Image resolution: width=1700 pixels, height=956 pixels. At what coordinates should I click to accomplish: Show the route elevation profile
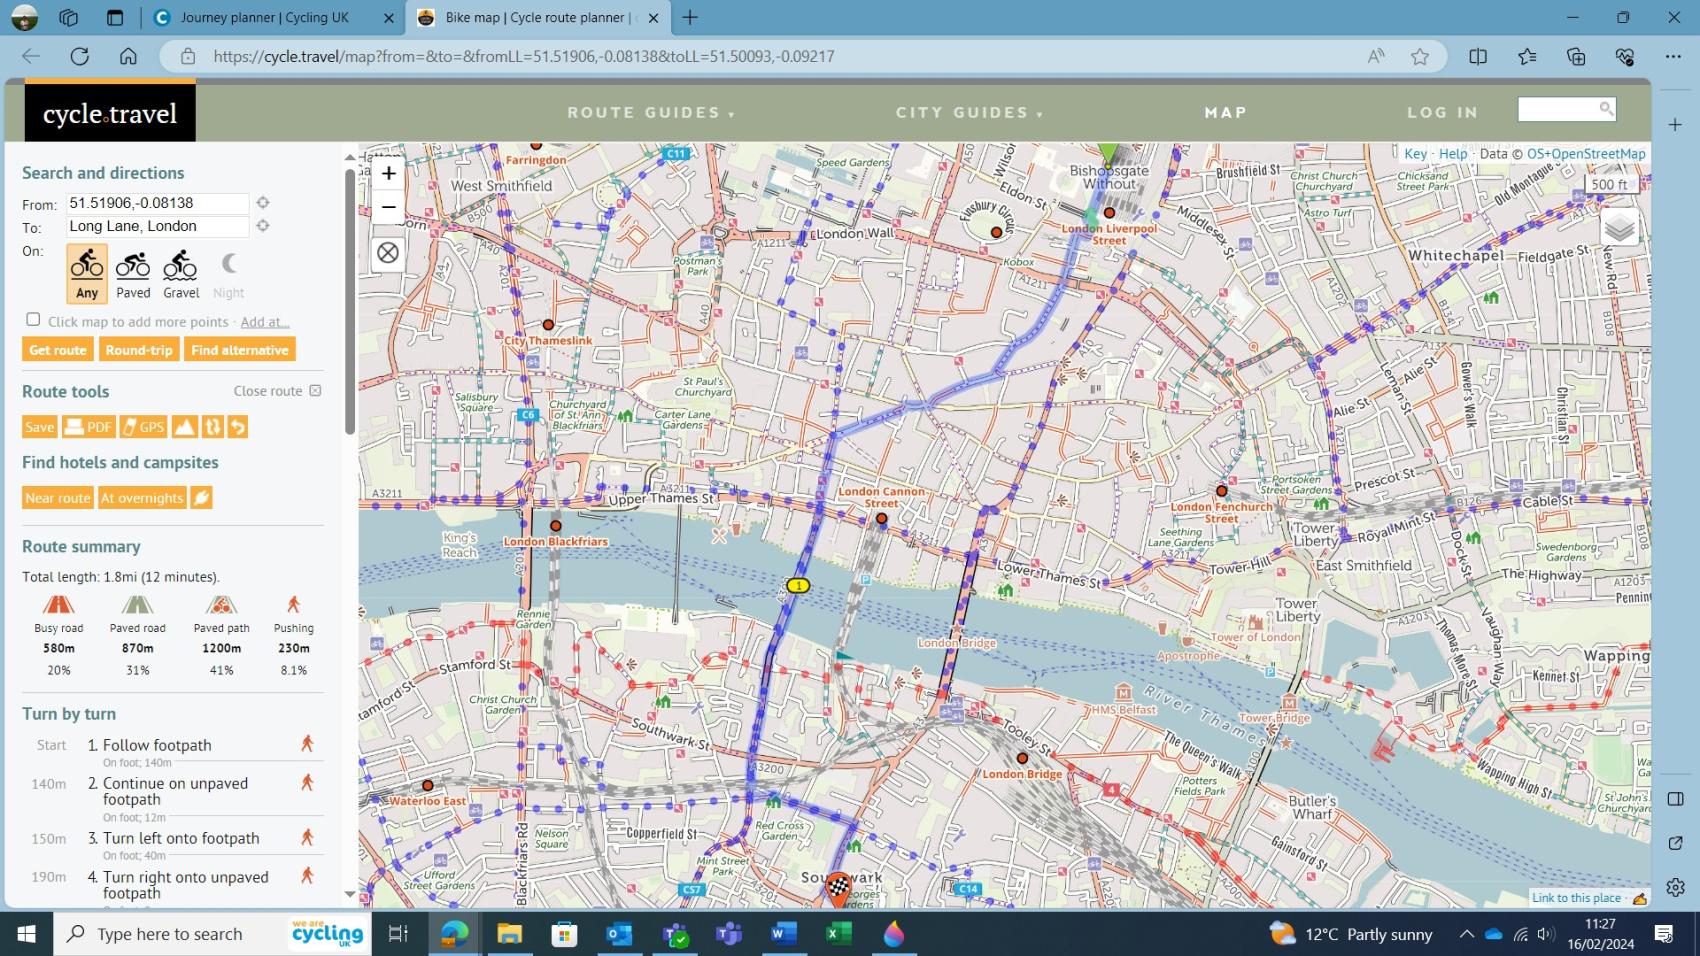click(184, 426)
